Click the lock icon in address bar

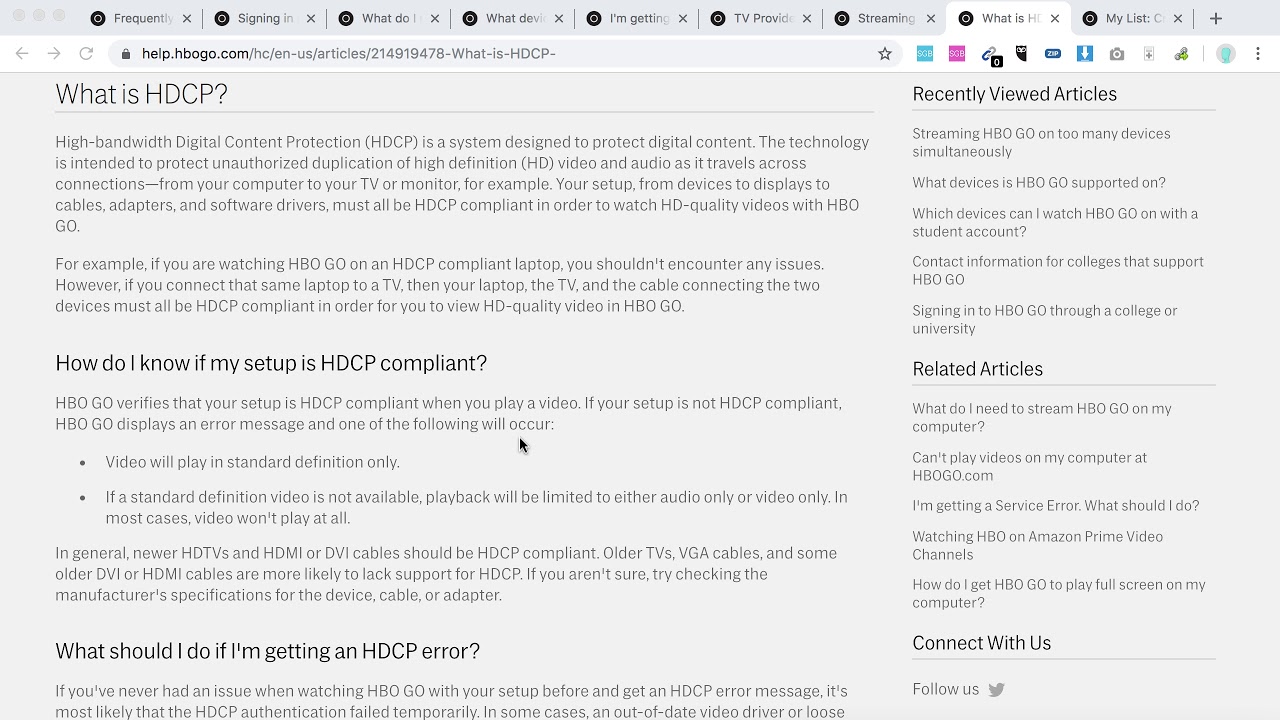pos(126,54)
